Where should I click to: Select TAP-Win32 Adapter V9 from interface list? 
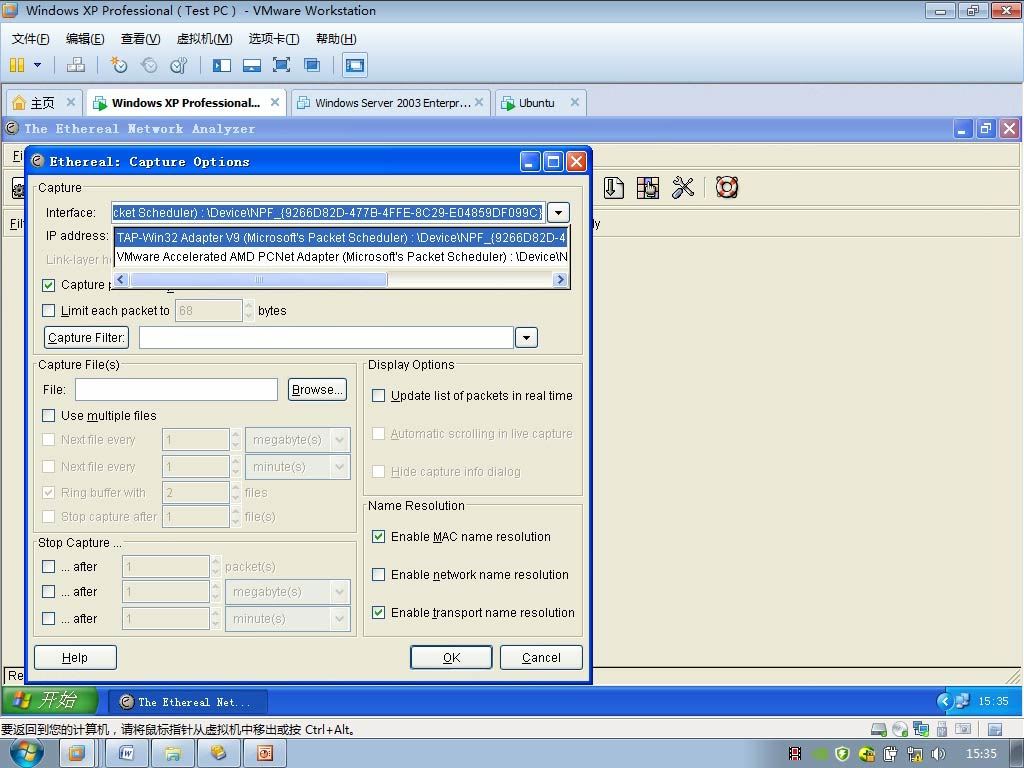tap(341, 238)
